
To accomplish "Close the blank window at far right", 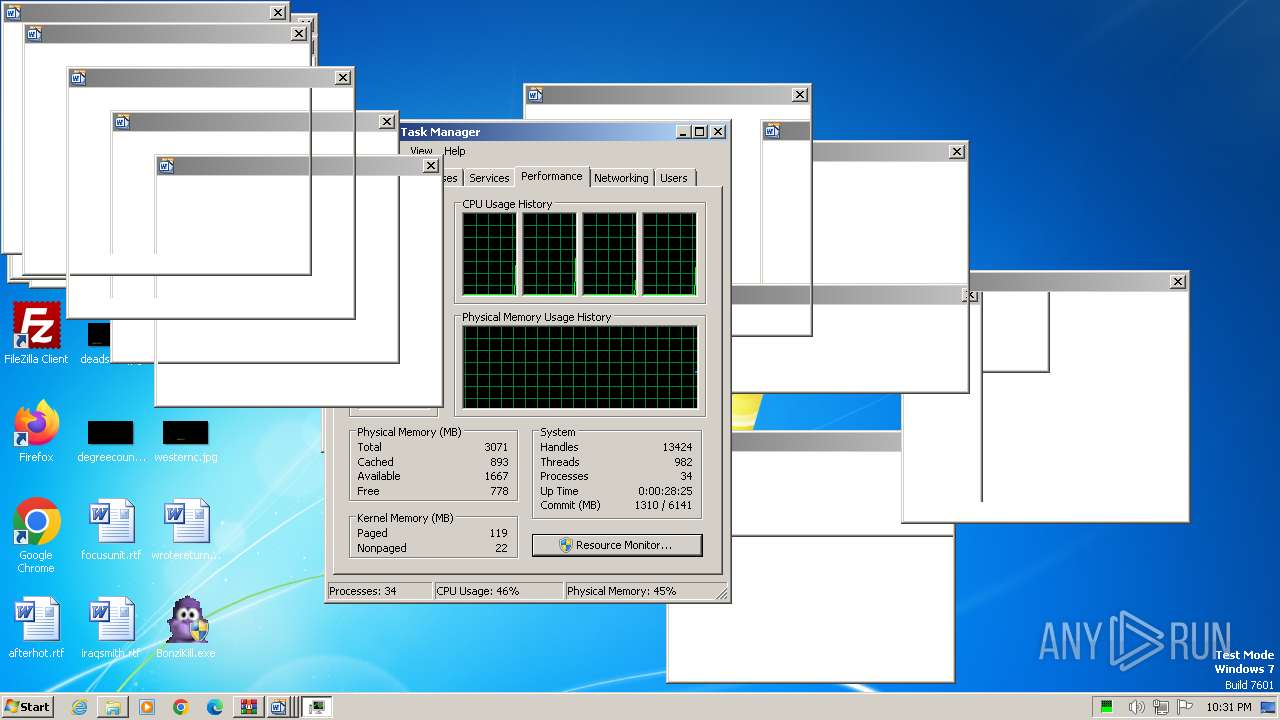I will click(x=1177, y=282).
